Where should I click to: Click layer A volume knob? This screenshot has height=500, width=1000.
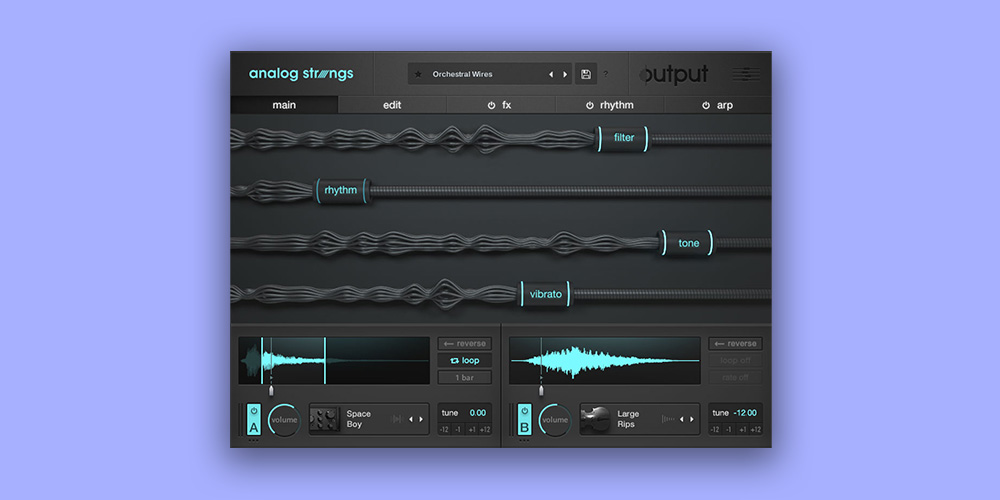tap(284, 420)
